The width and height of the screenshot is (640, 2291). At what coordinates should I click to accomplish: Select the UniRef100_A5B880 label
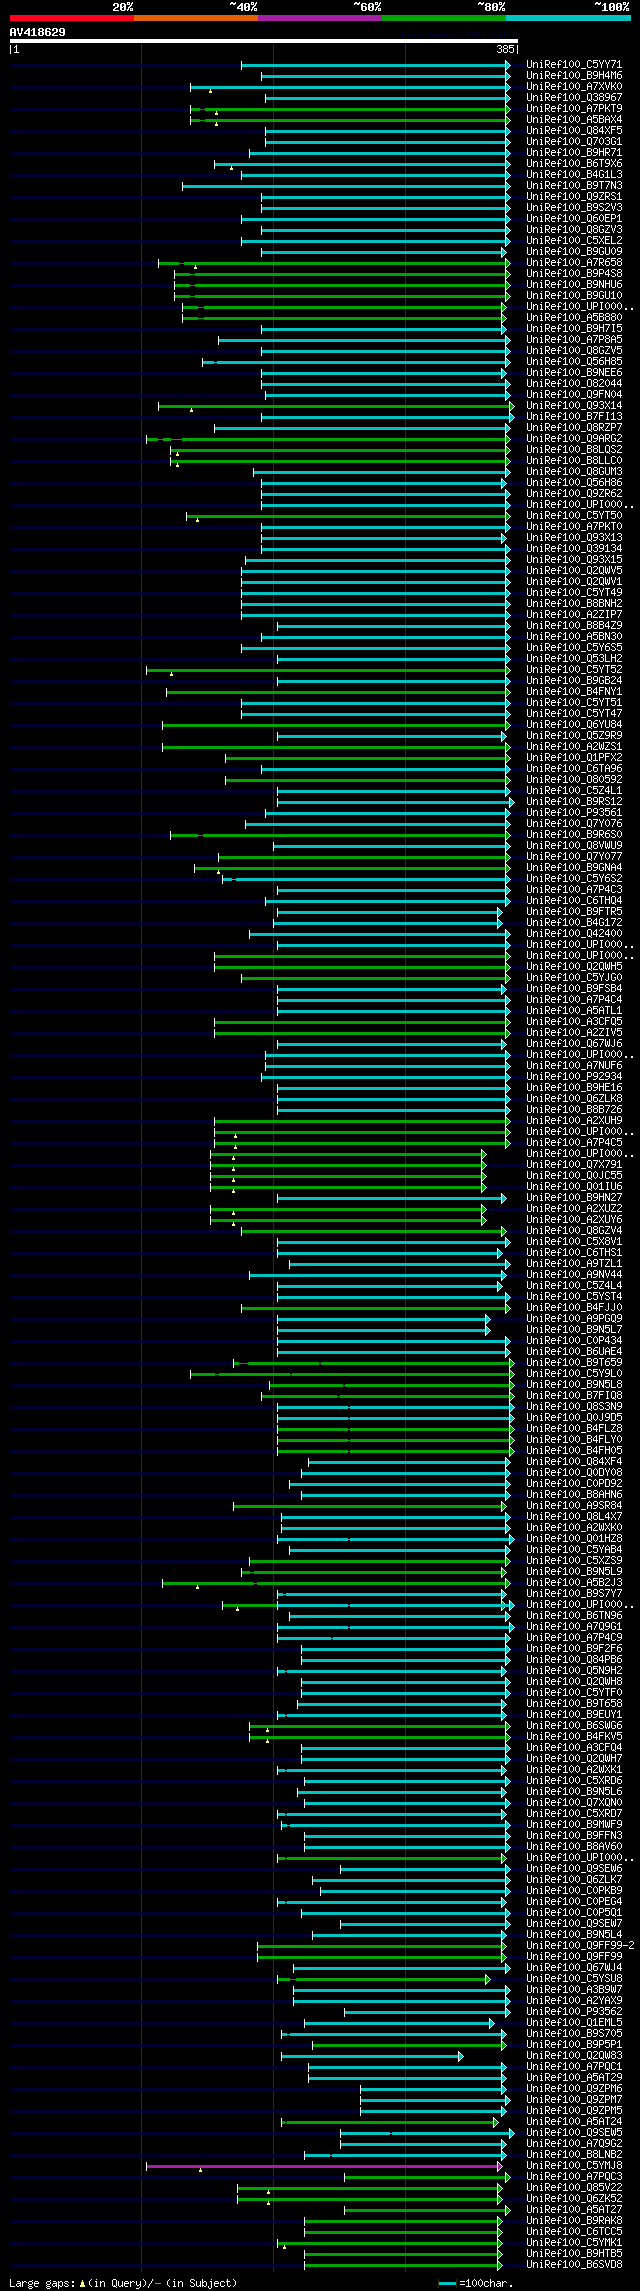point(574,317)
